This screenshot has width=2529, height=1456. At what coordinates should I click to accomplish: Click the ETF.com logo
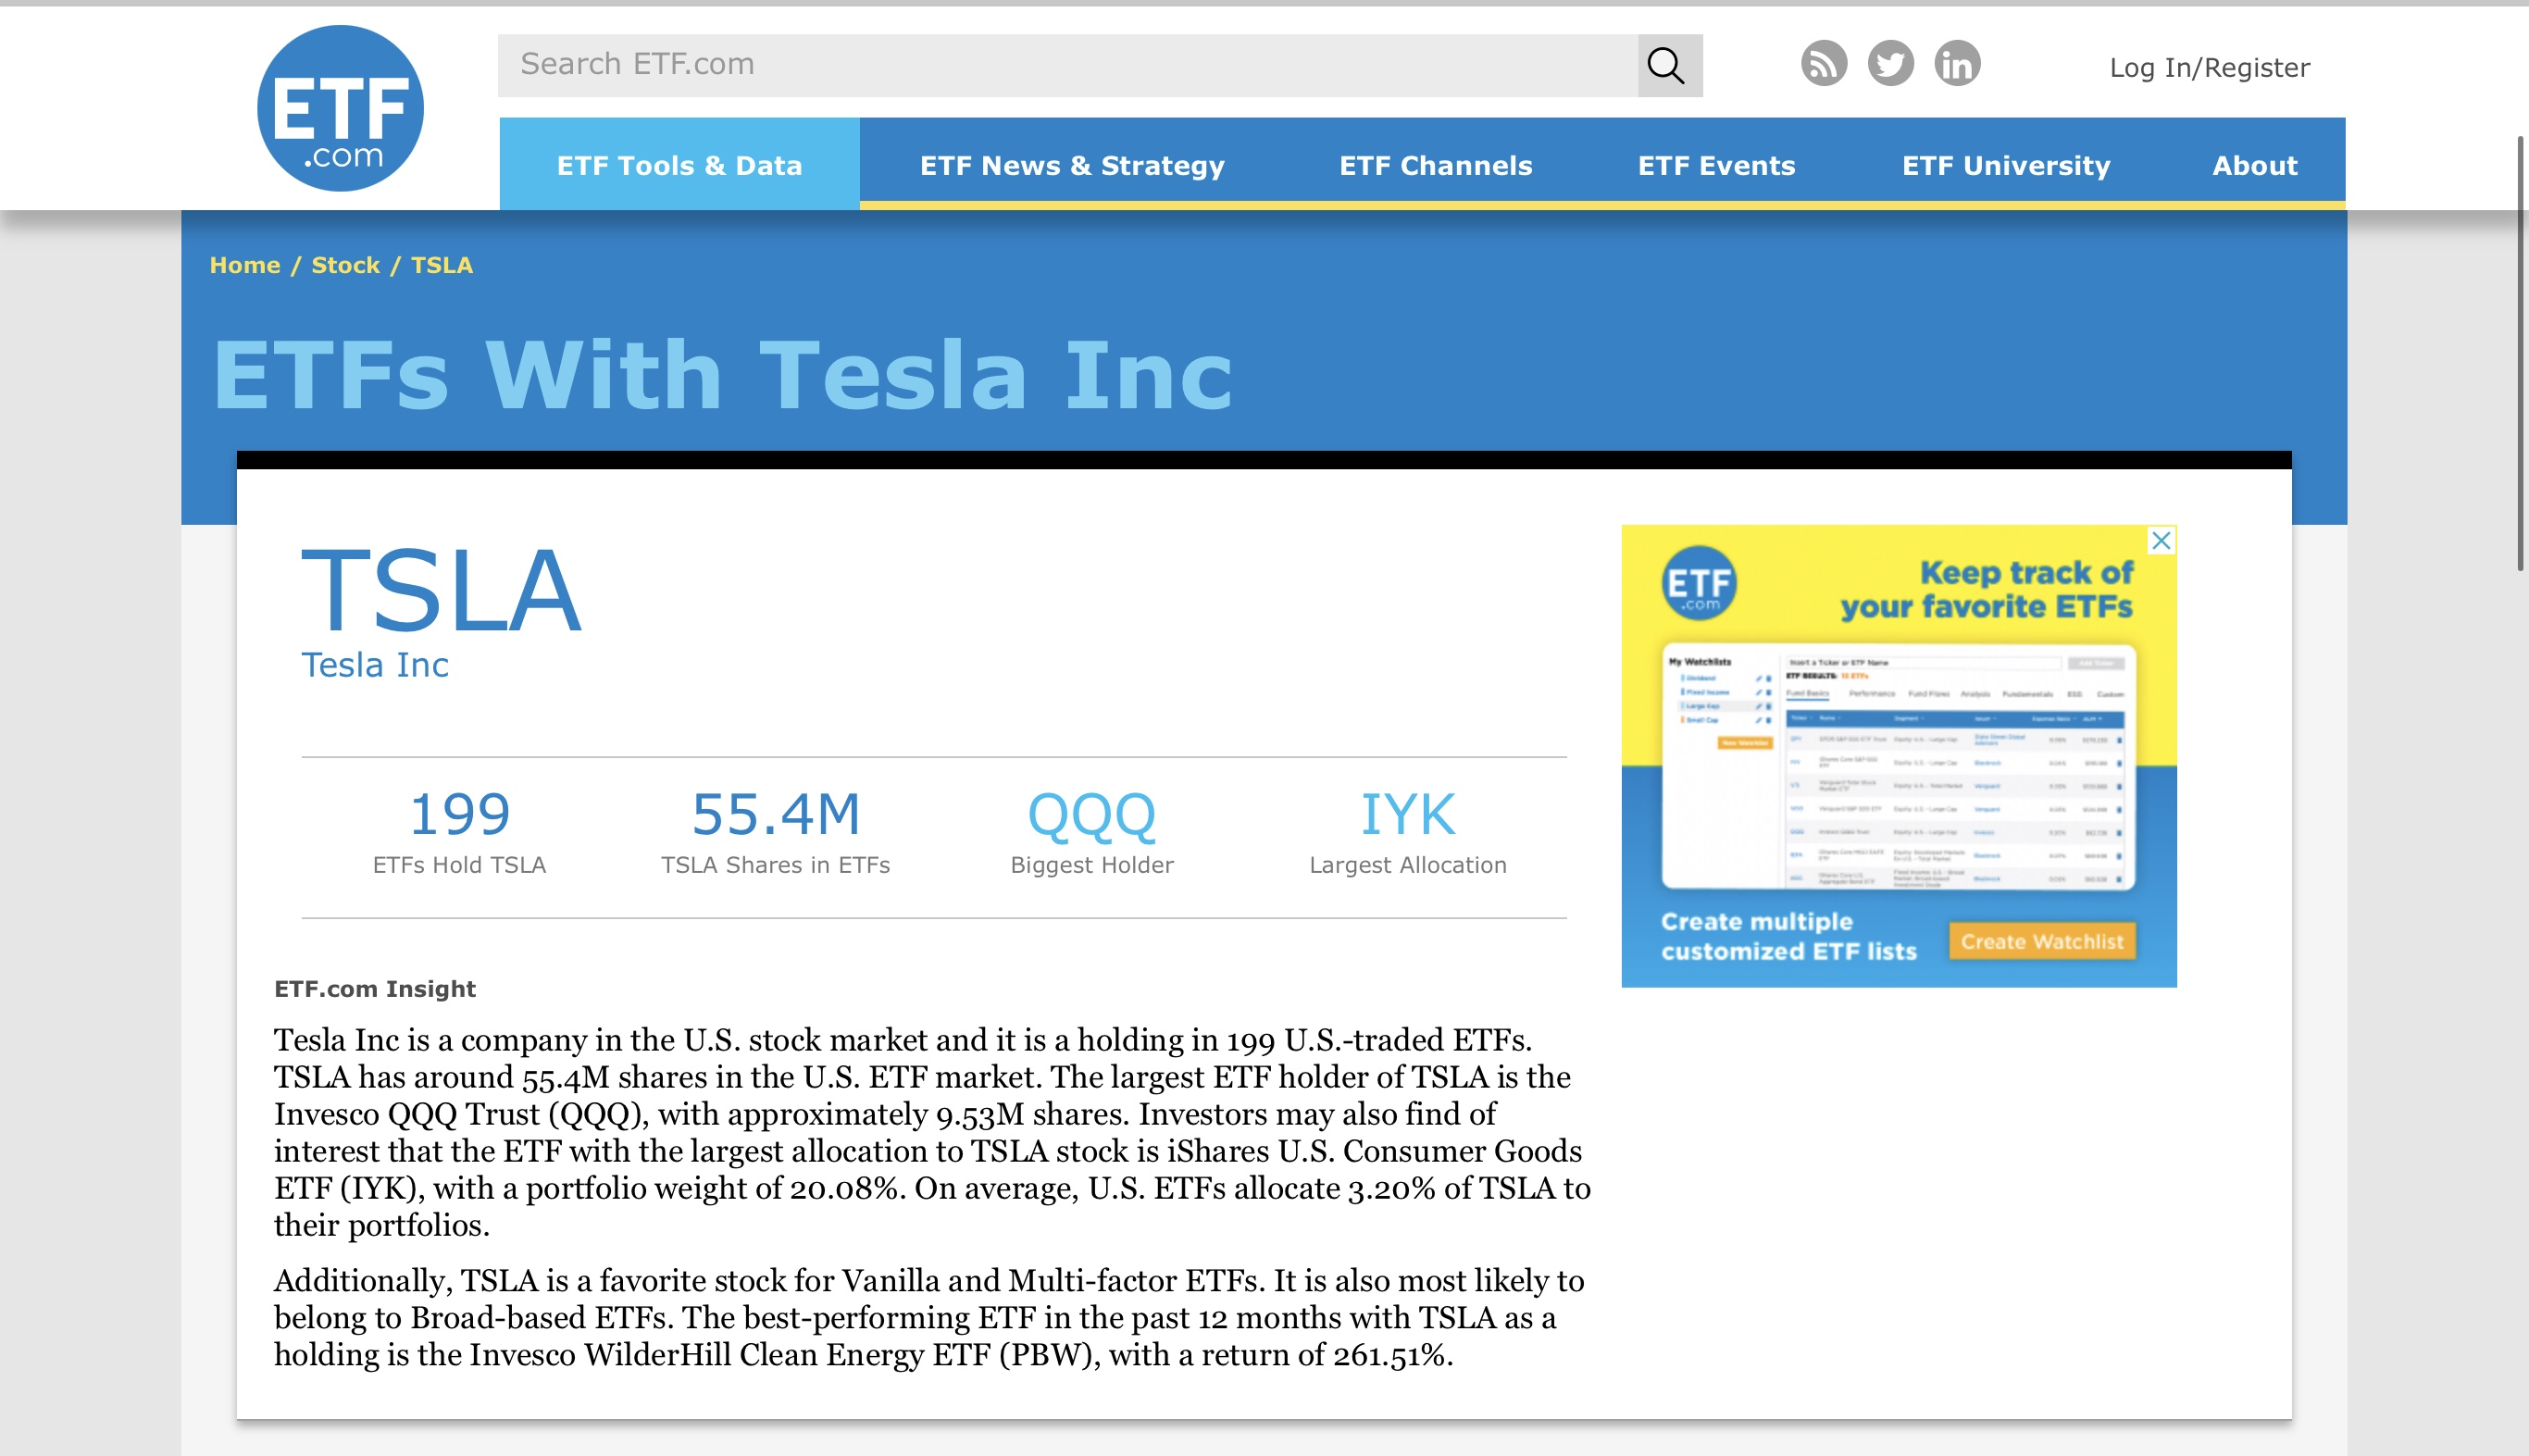click(x=340, y=108)
